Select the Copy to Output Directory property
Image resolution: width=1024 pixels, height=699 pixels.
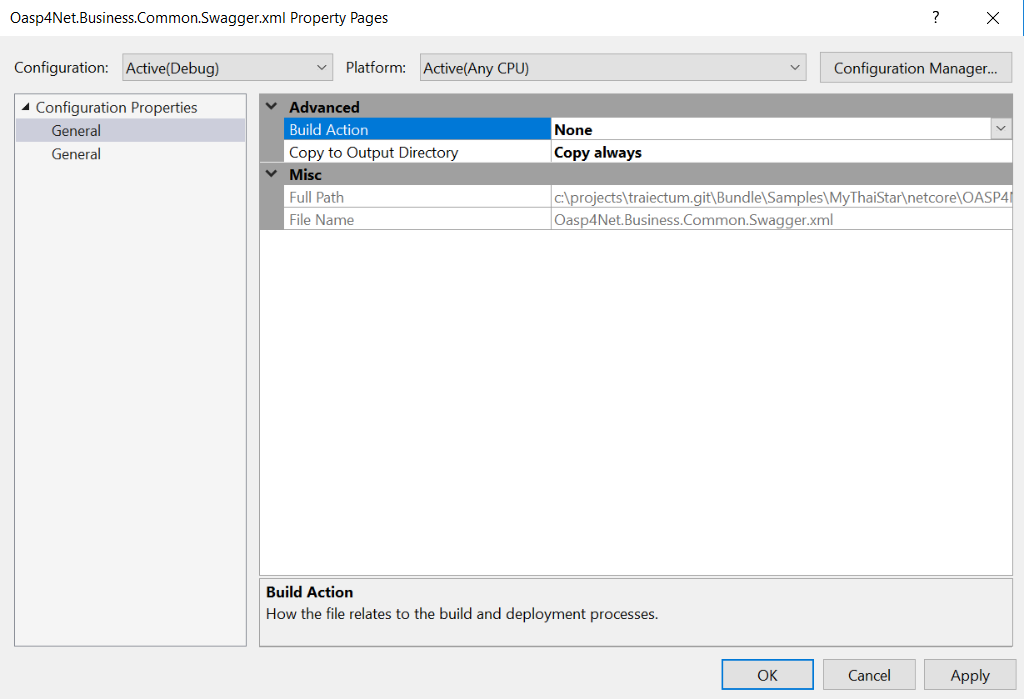click(x=373, y=152)
